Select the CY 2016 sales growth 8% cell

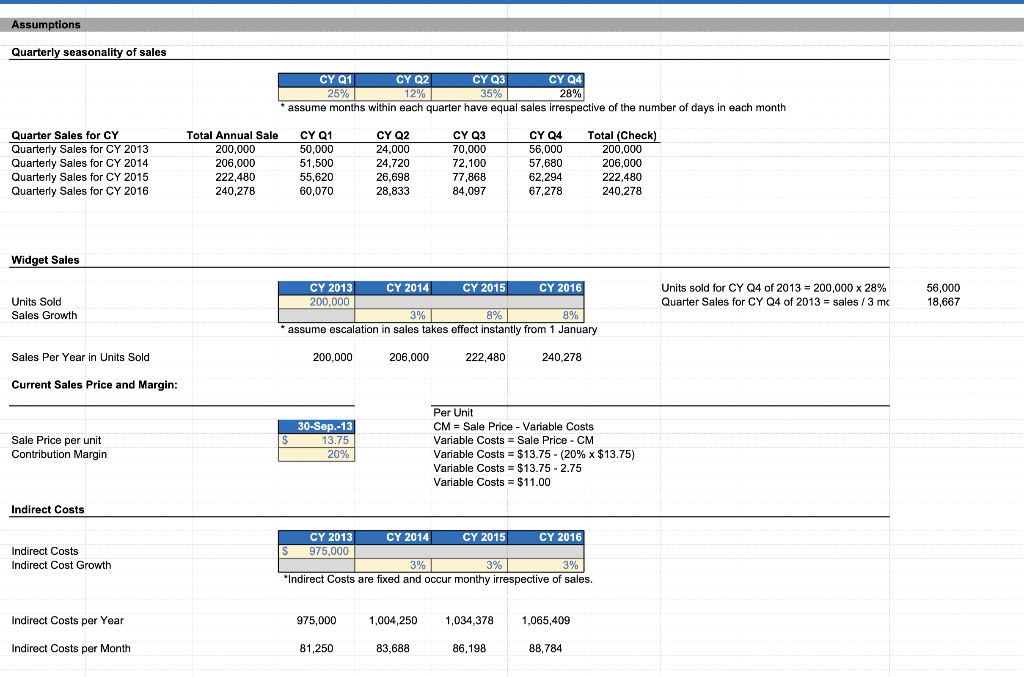(x=546, y=316)
